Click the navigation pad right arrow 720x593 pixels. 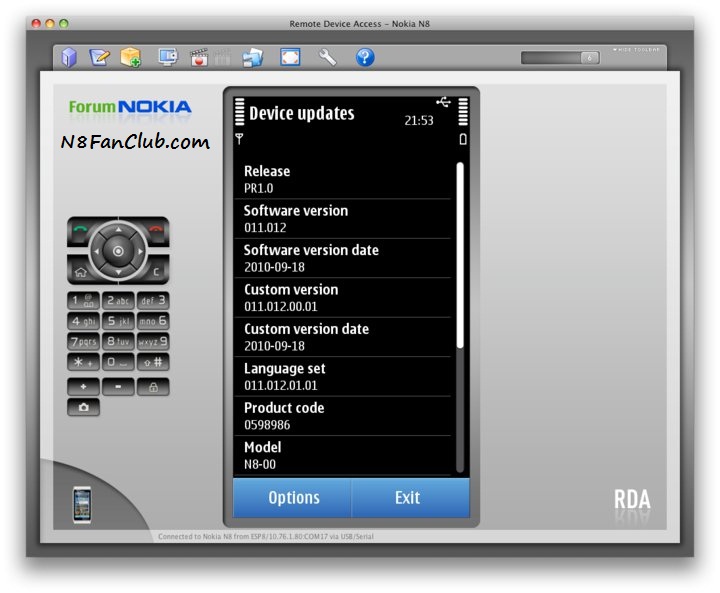point(140,251)
